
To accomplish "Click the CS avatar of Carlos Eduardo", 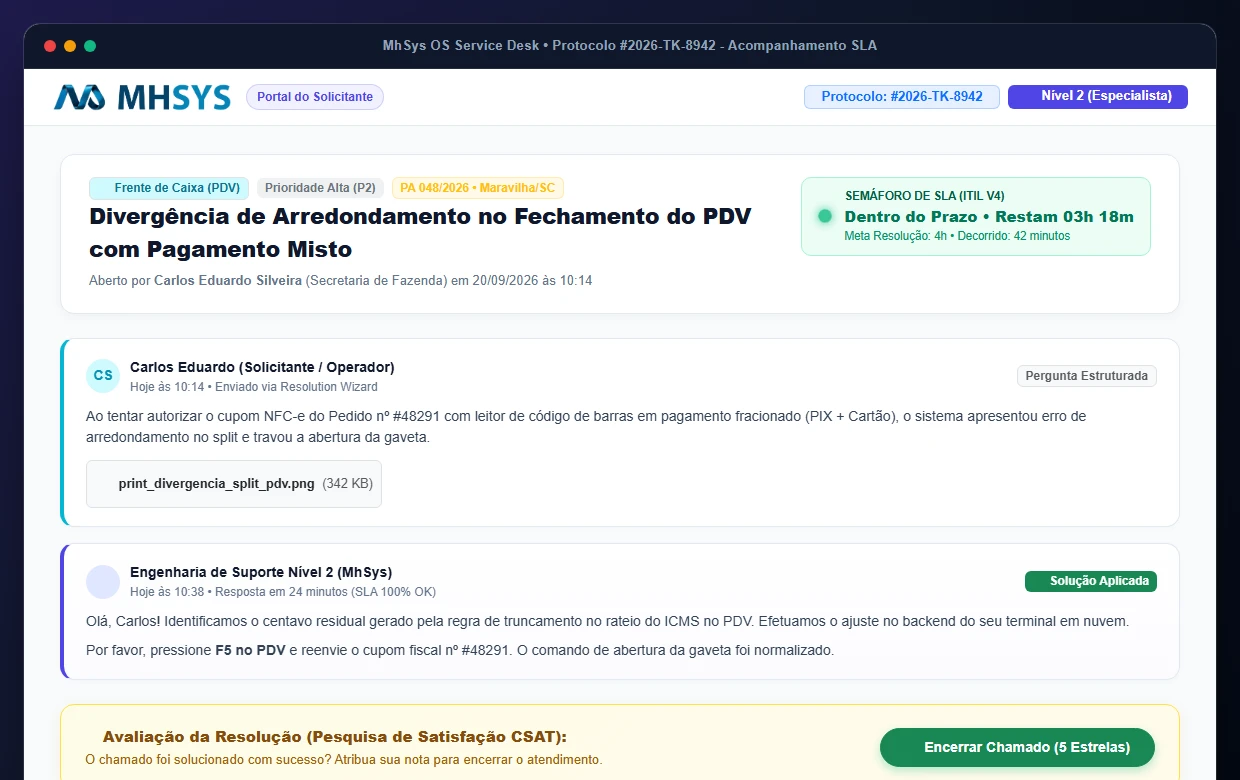I will 103,376.
